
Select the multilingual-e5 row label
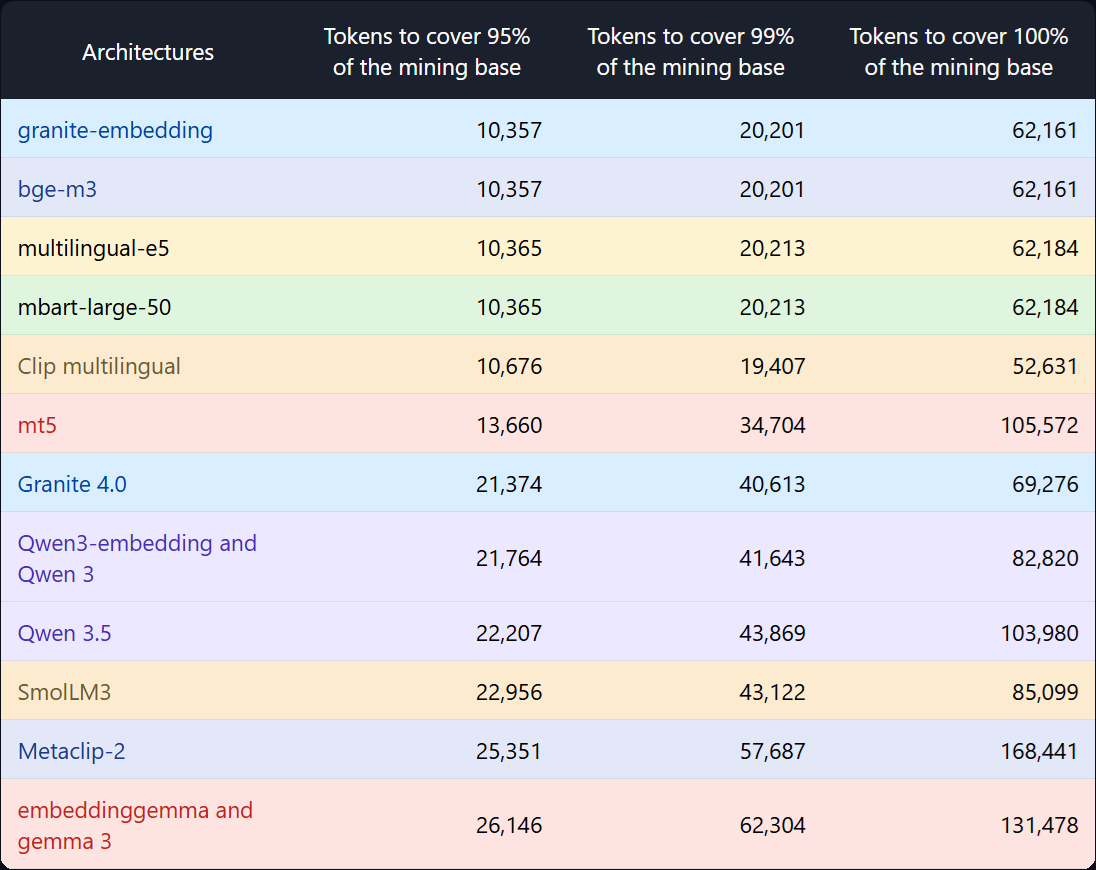(x=94, y=248)
